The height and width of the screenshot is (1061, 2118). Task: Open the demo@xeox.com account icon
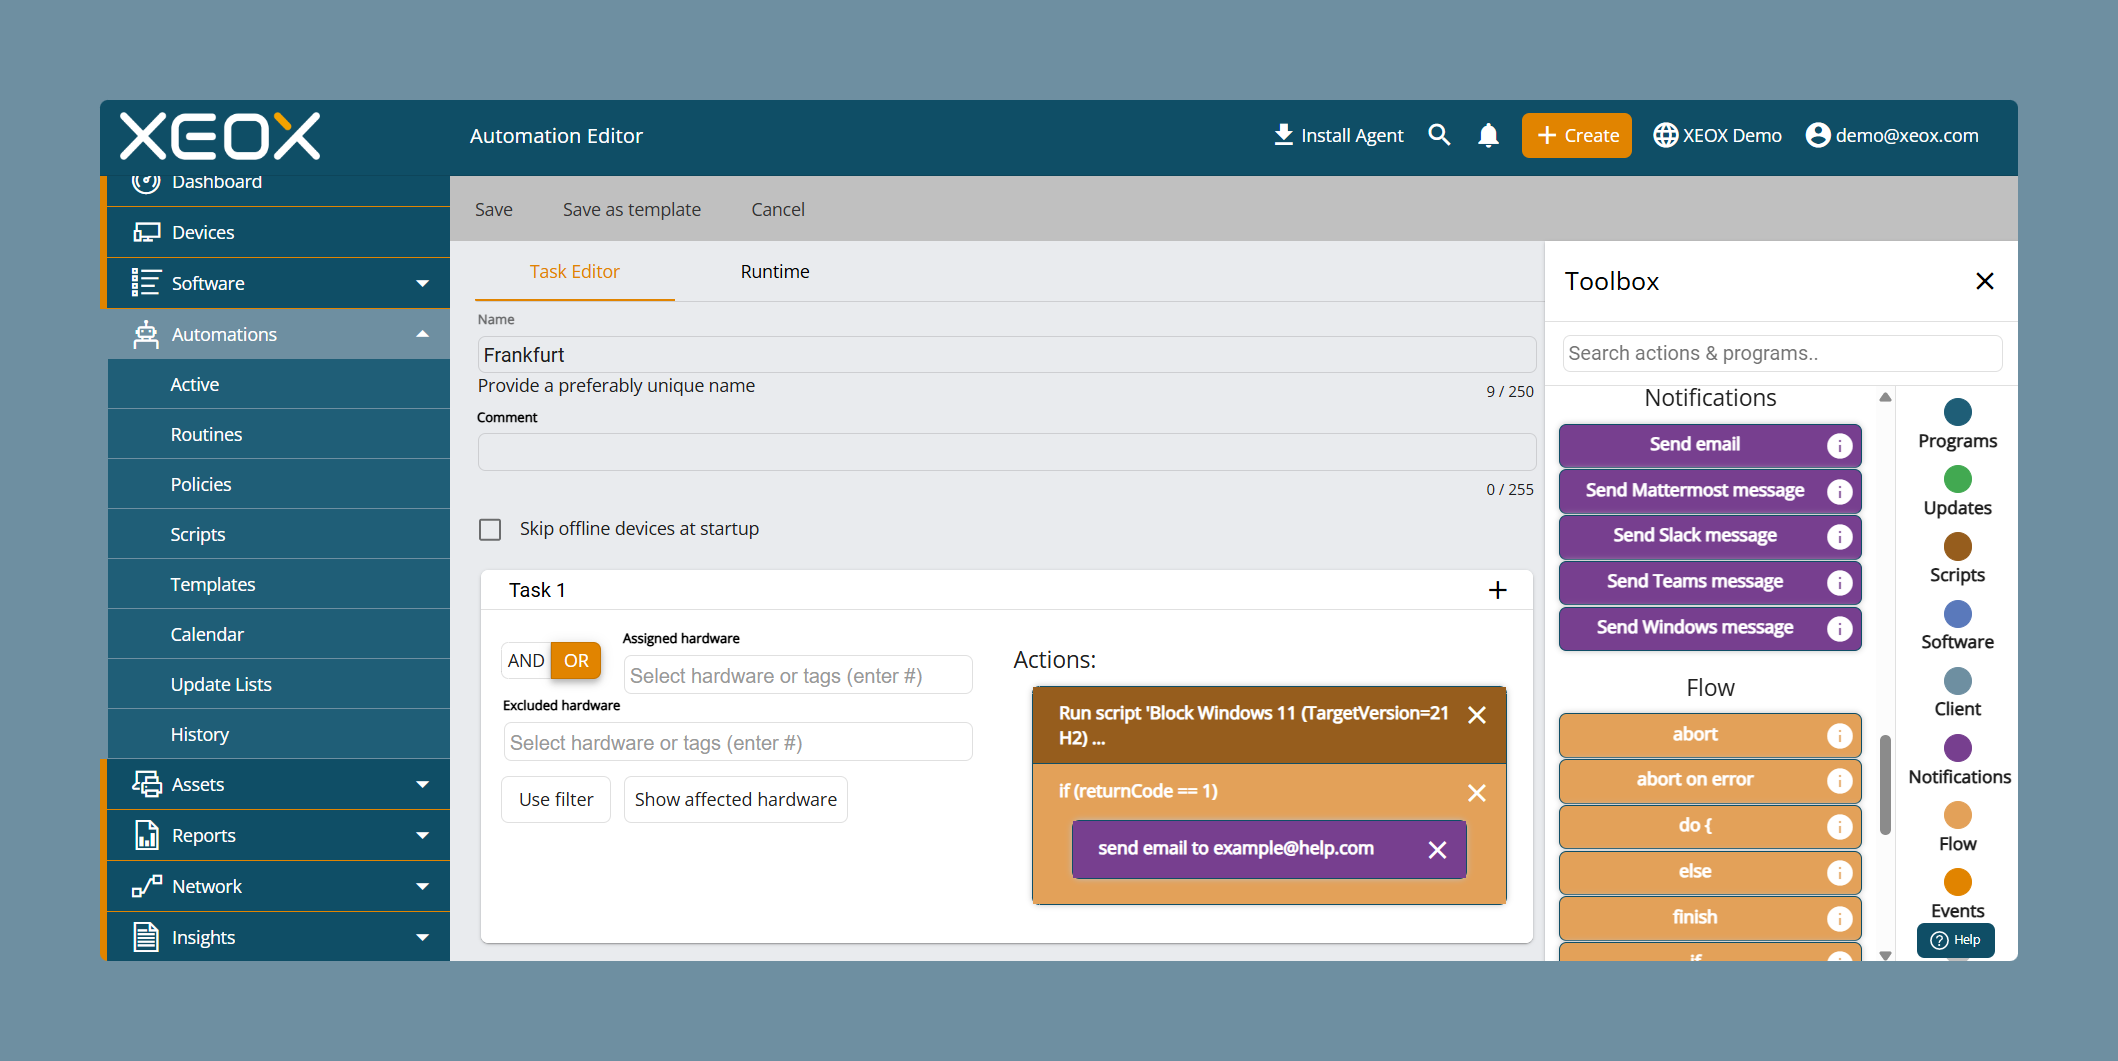coord(1818,135)
